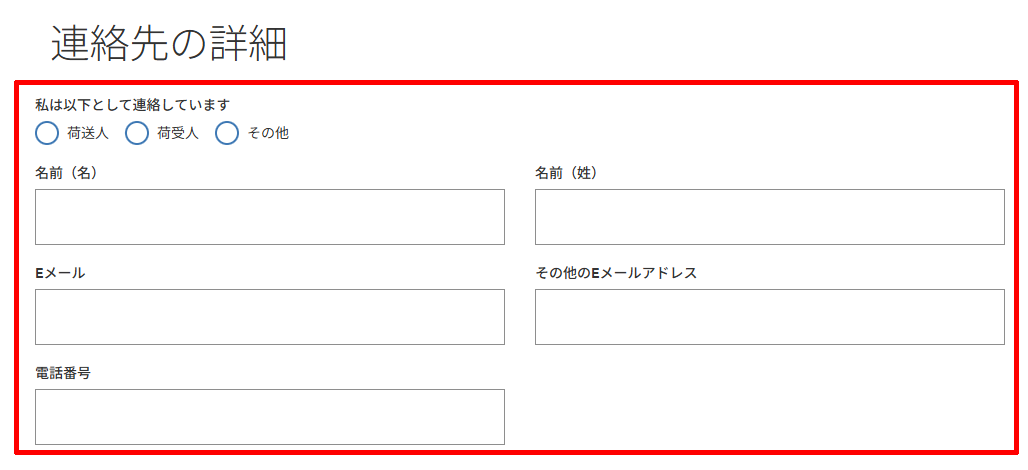
Task: Click the Eメール field label
Action: pyautogui.click(x=60, y=273)
